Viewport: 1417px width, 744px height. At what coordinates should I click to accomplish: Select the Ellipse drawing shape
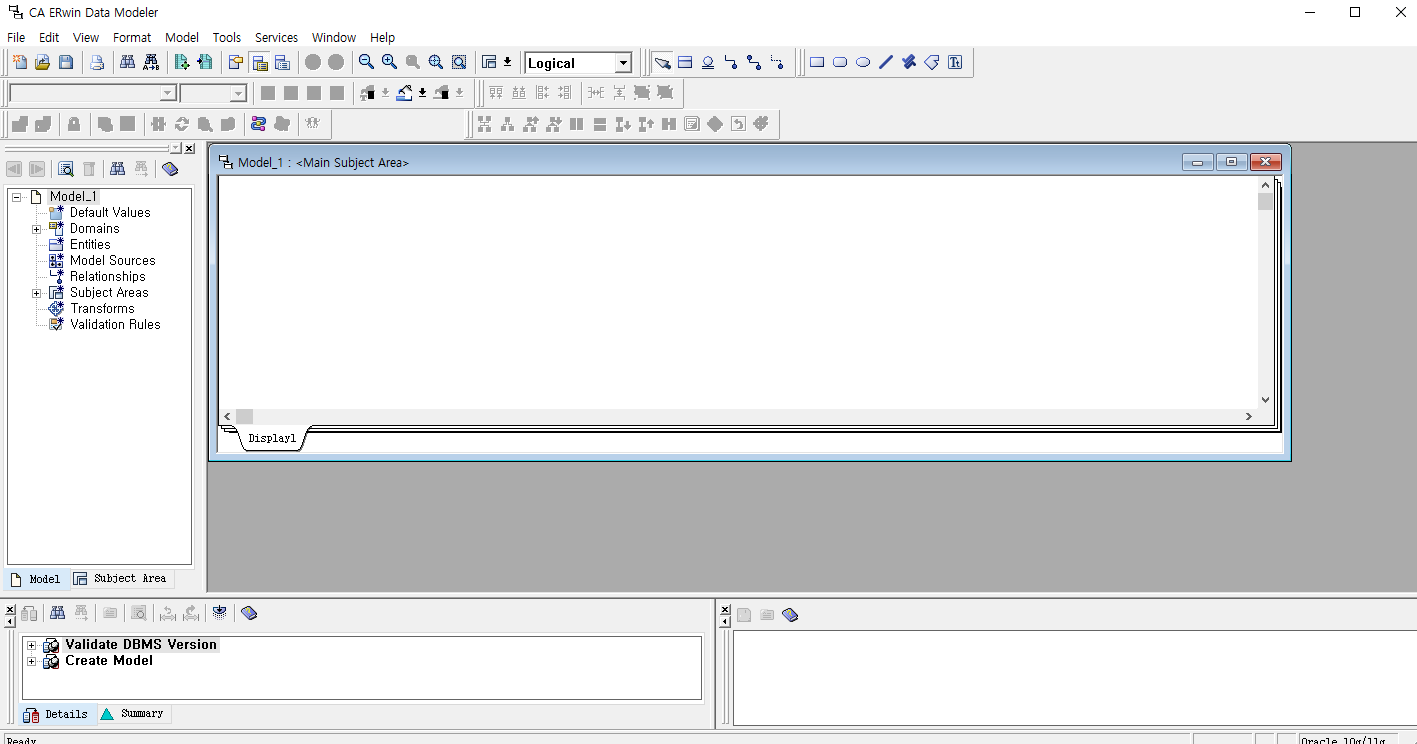tap(863, 62)
